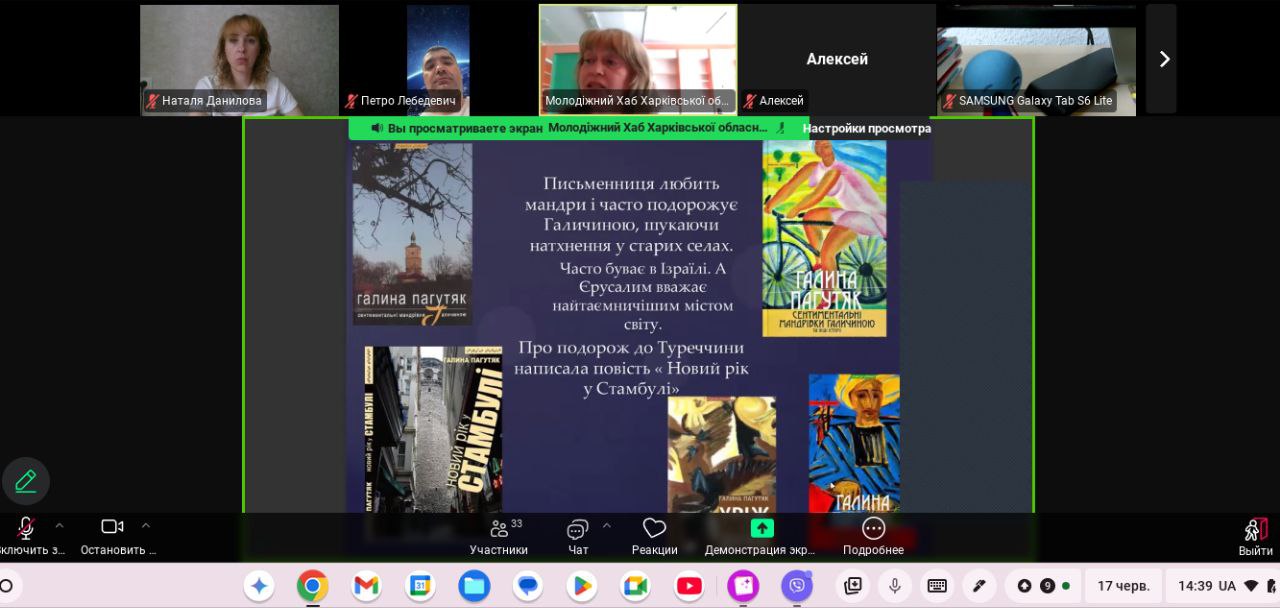This screenshot has height=608, width=1280.
Task: Open Files app from shelf
Action: click(x=474, y=586)
